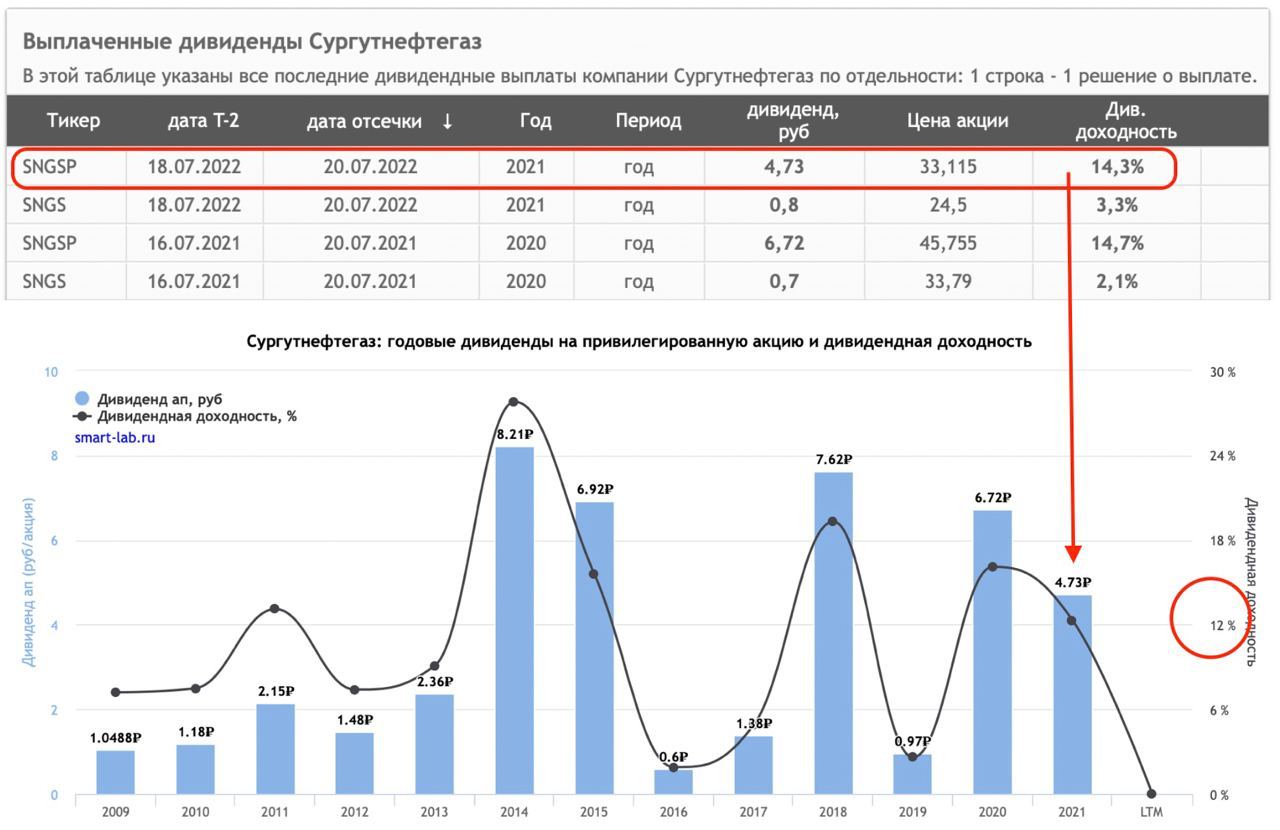
Task: Click the share price 24,5
Action: [x=948, y=205]
